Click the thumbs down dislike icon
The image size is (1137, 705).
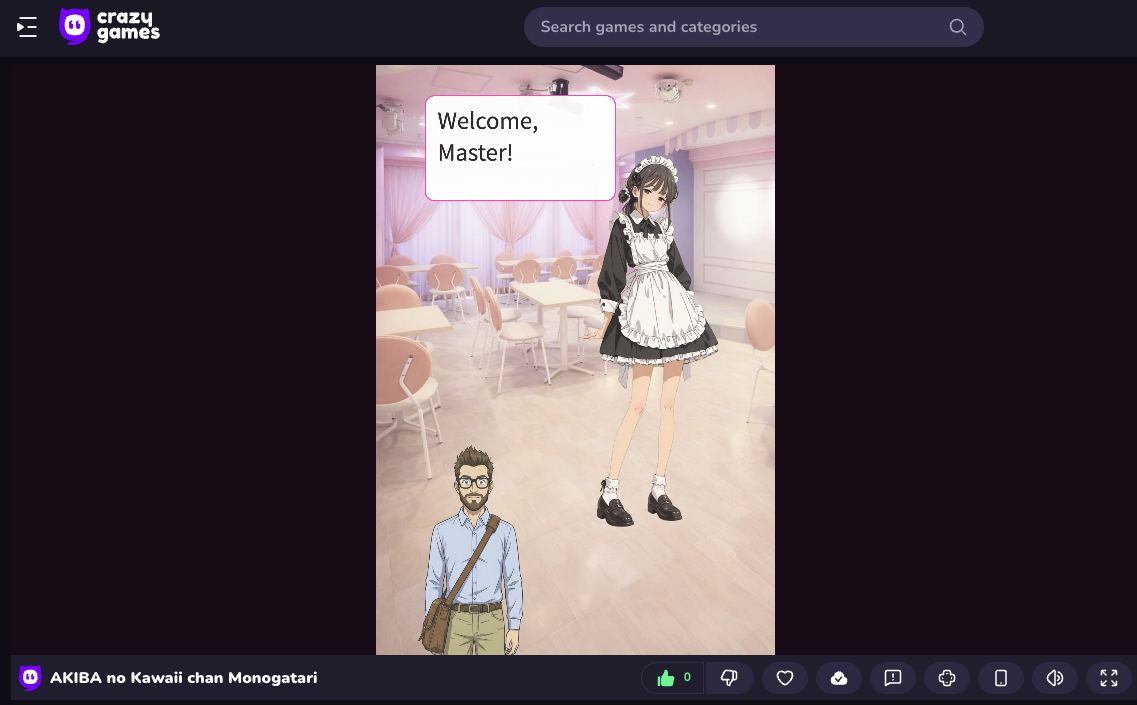click(729, 677)
